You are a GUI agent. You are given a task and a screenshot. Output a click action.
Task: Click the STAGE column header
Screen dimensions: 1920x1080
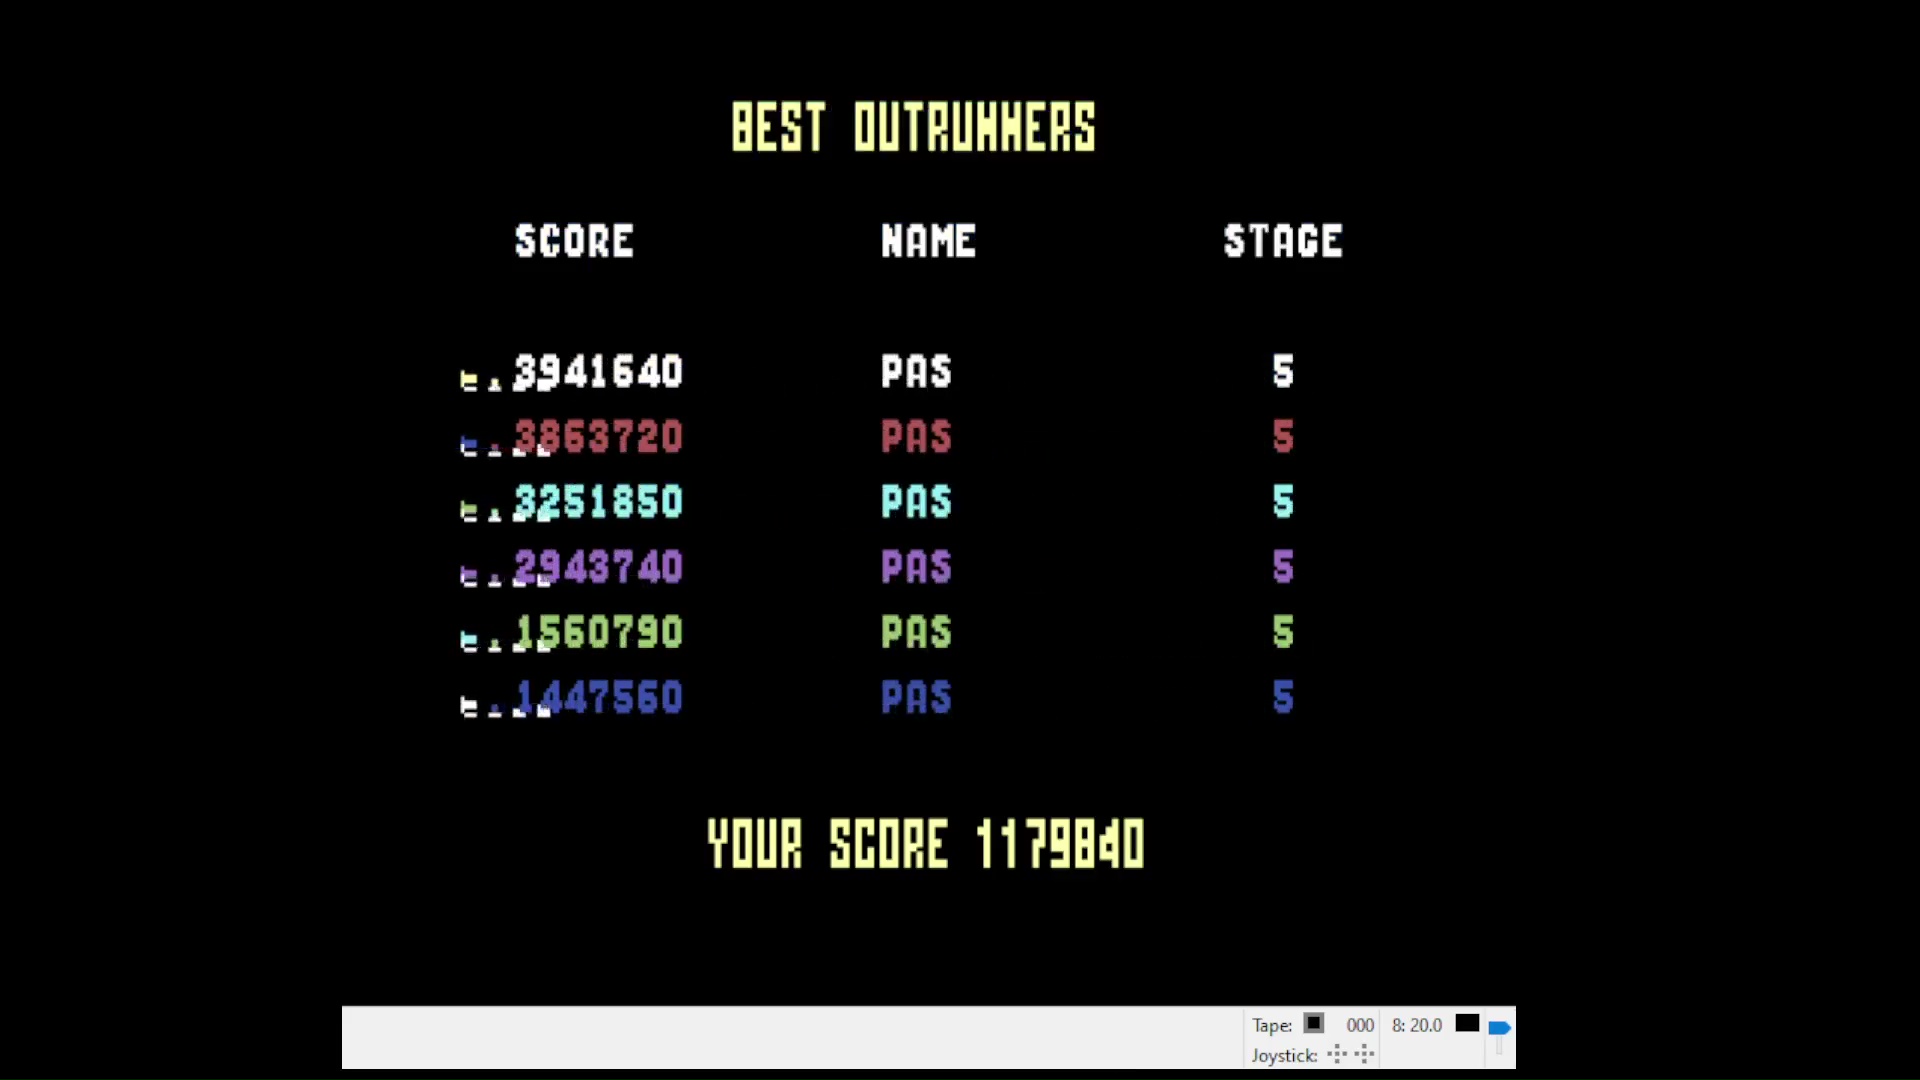point(1283,241)
